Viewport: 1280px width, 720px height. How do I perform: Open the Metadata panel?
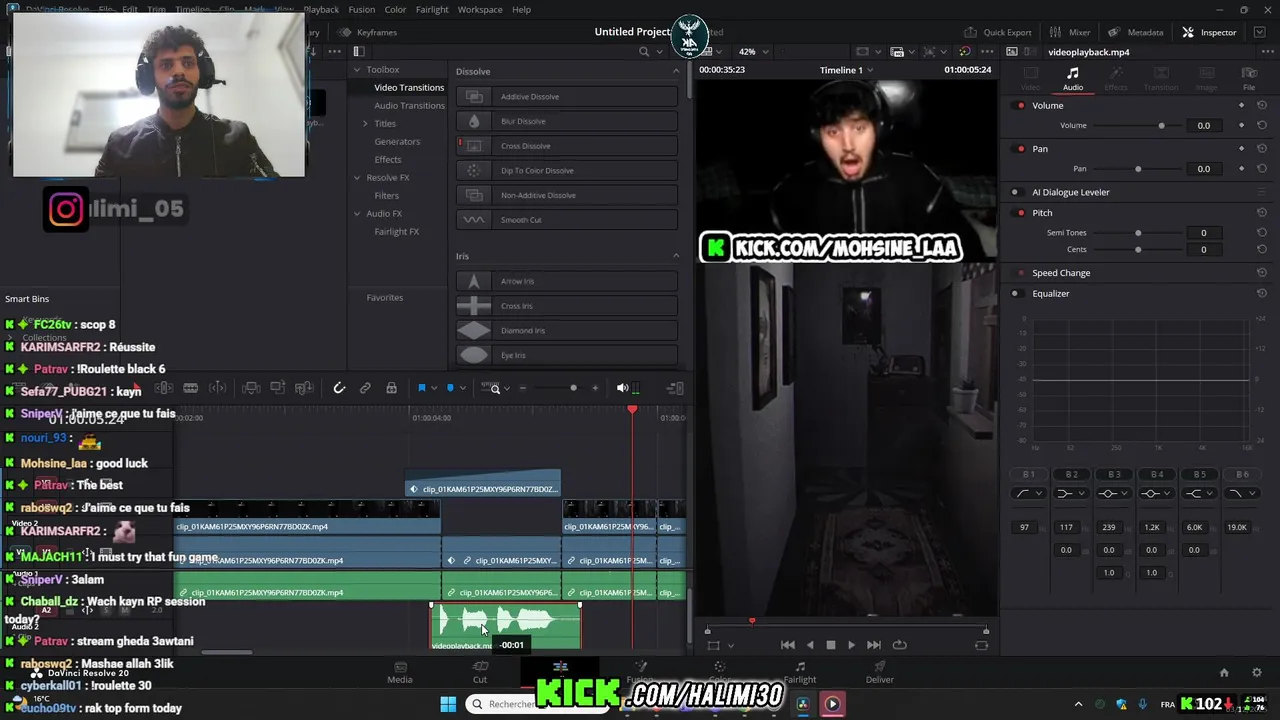[x=1137, y=32]
